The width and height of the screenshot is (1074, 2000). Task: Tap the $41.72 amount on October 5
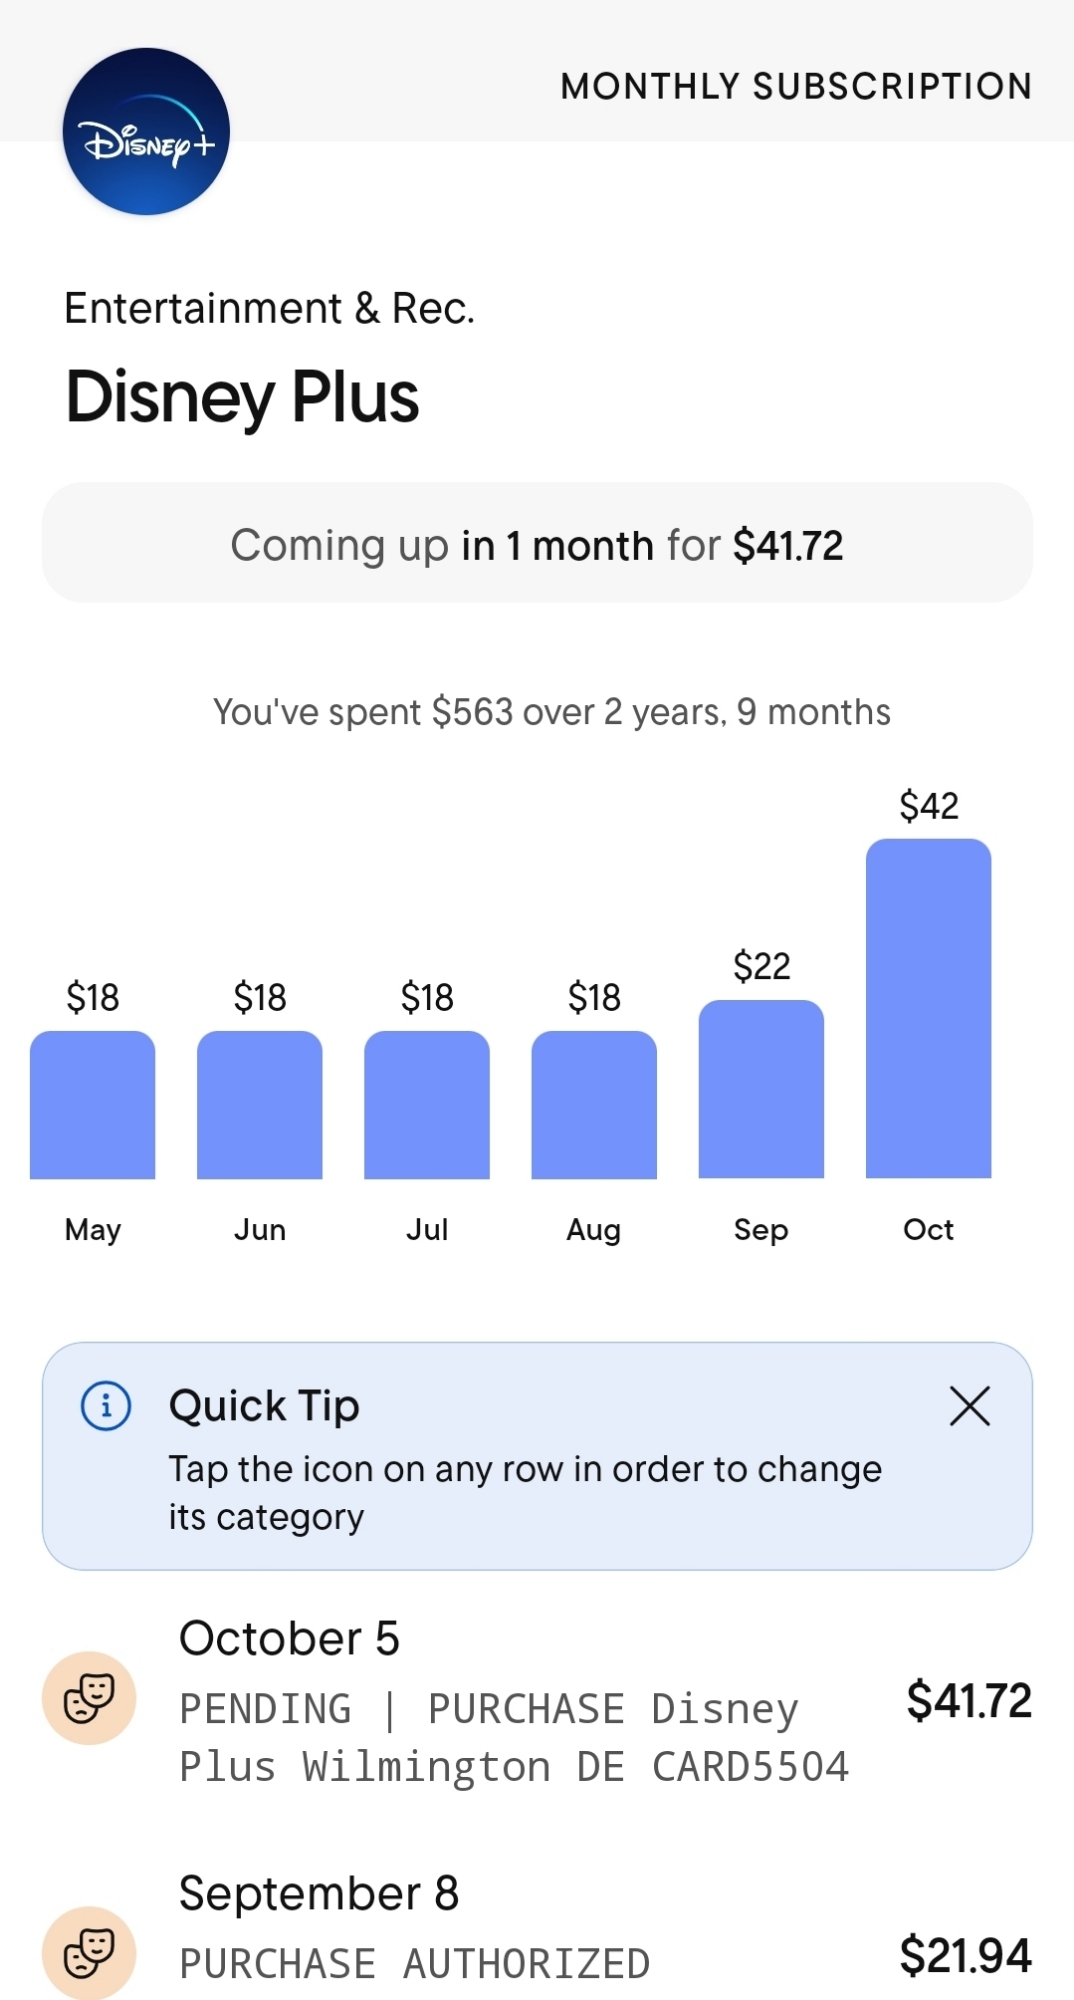click(969, 1701)
